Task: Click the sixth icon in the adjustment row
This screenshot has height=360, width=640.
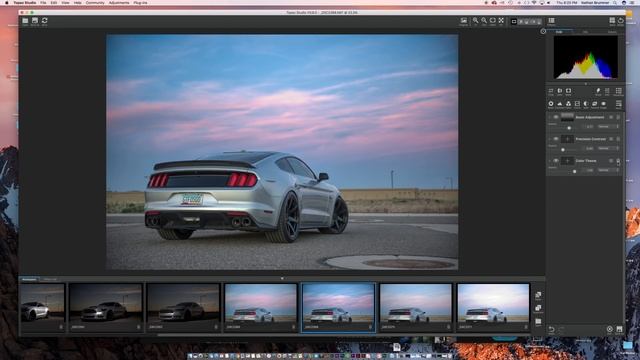Action: [595, 104]
